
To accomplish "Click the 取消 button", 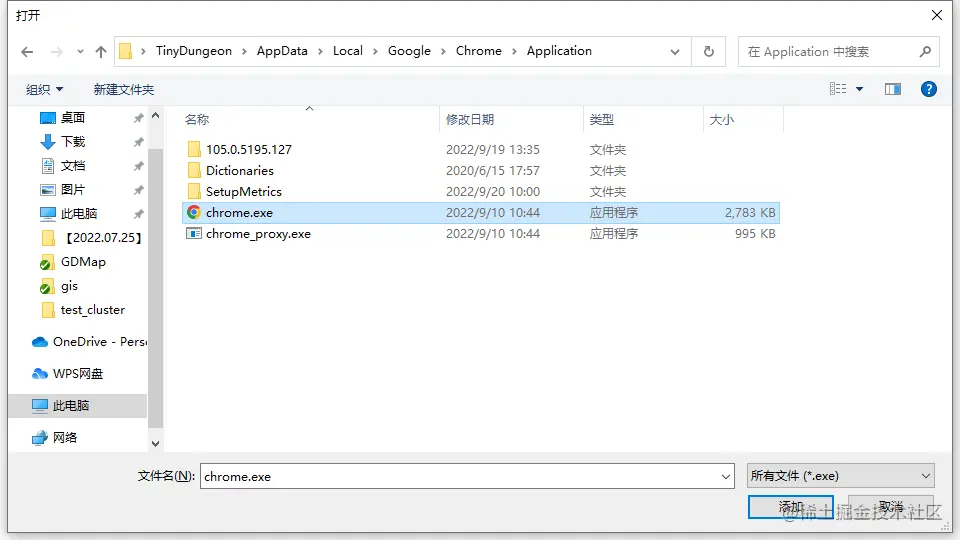I will tap(891, 507).
